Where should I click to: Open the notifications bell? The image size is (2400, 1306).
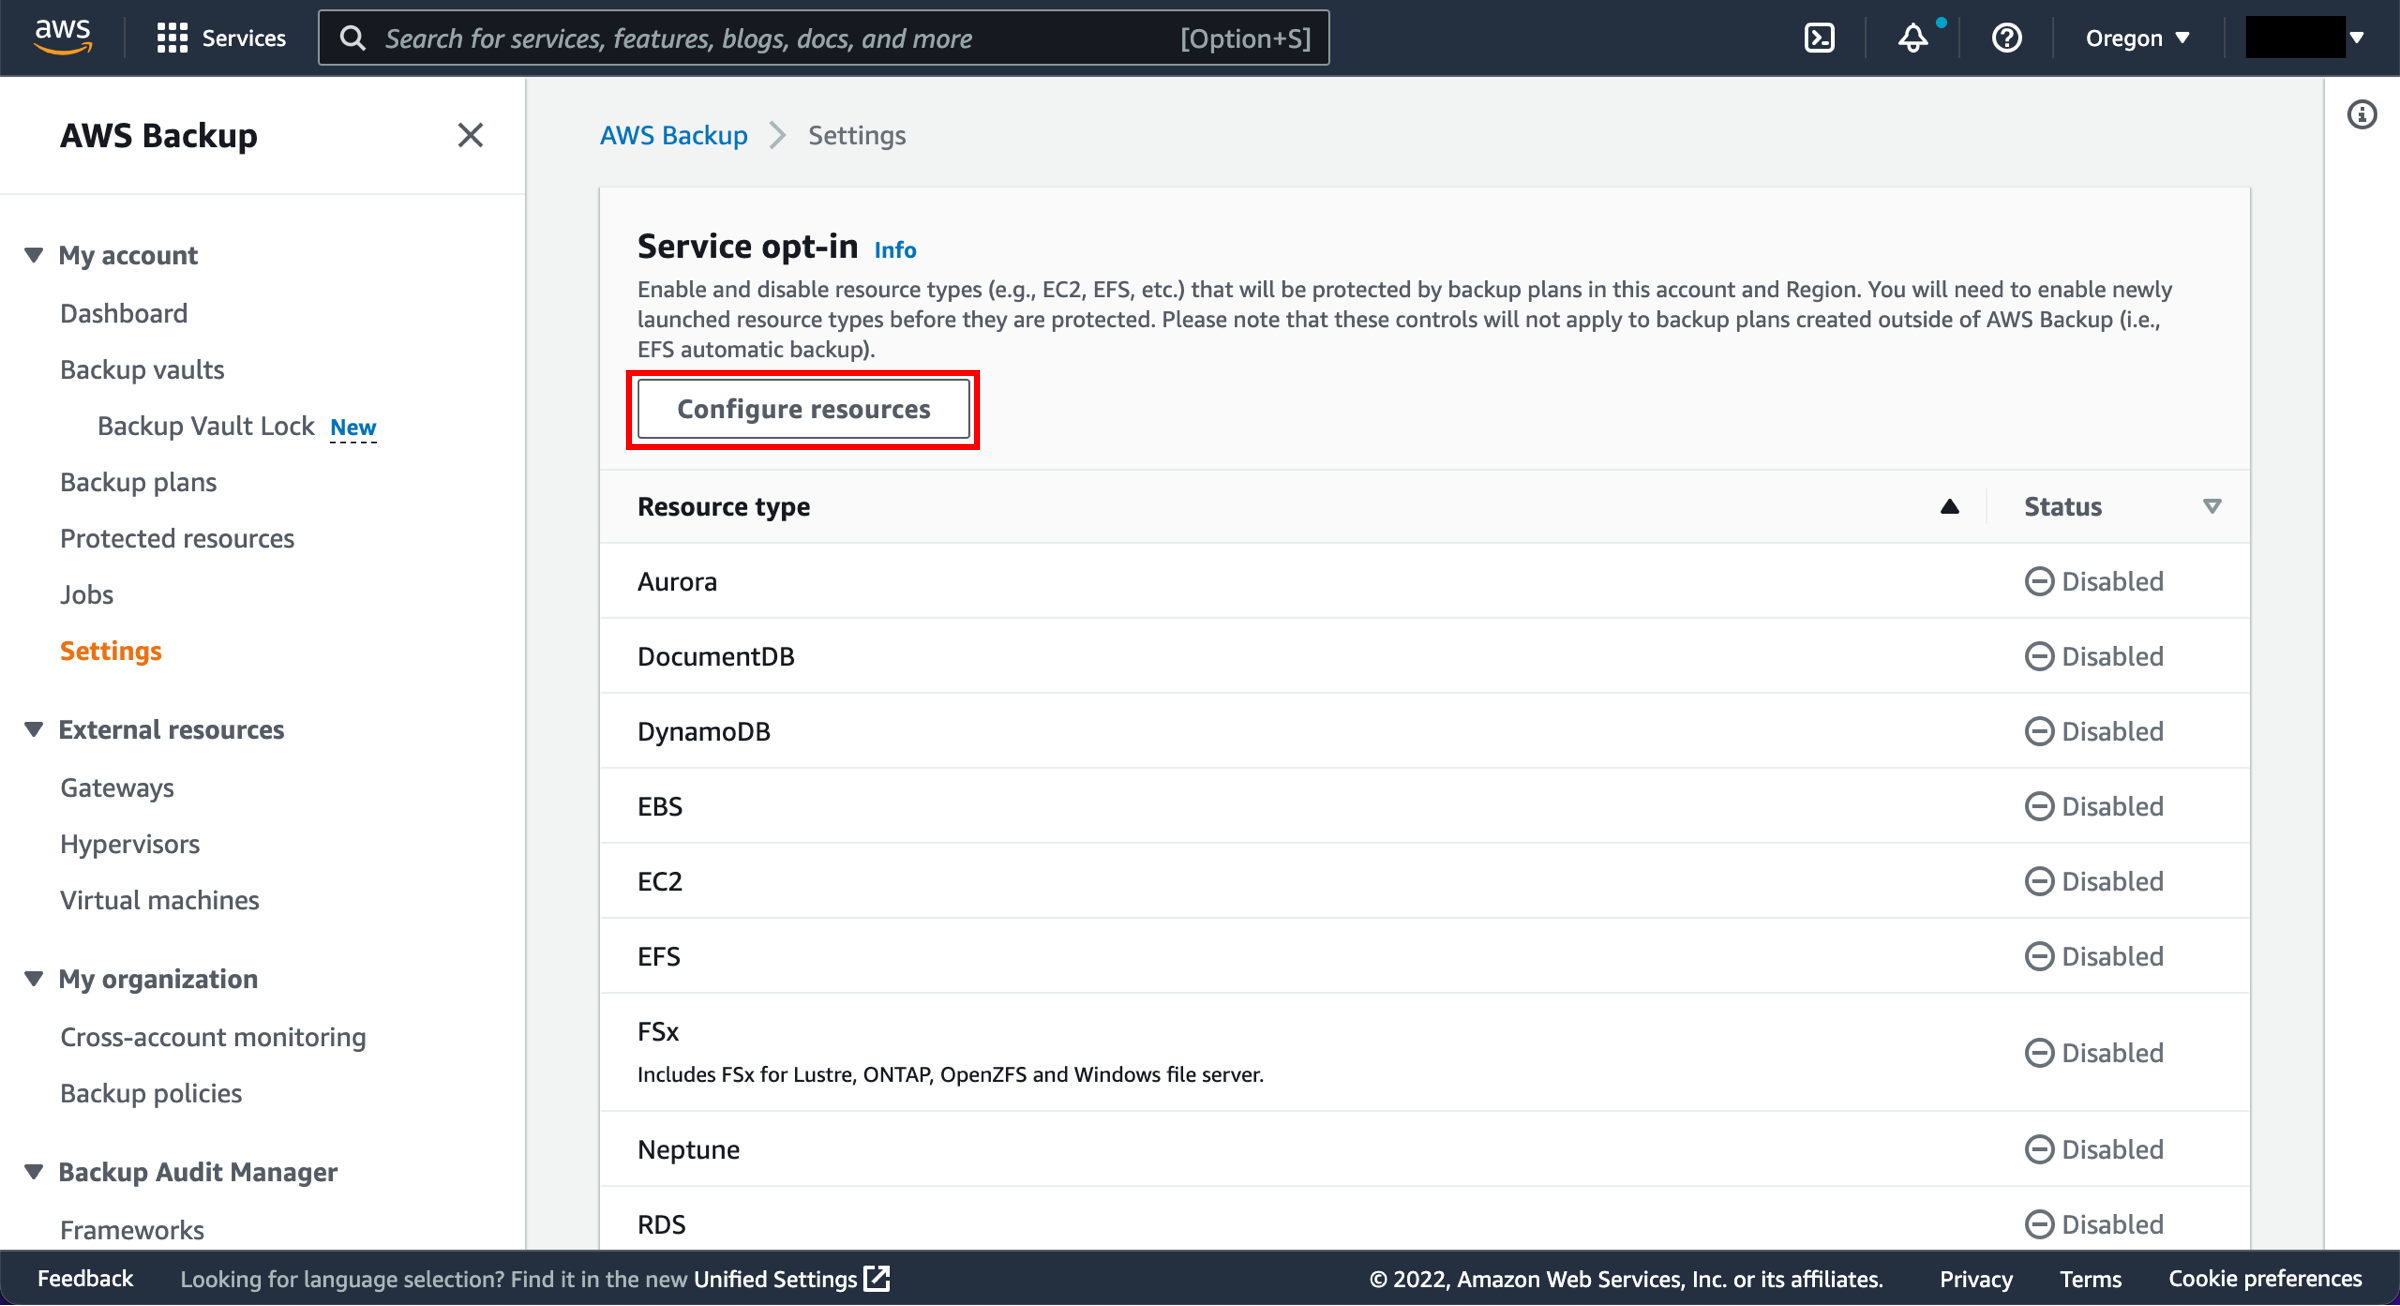tap(1913, 38)
